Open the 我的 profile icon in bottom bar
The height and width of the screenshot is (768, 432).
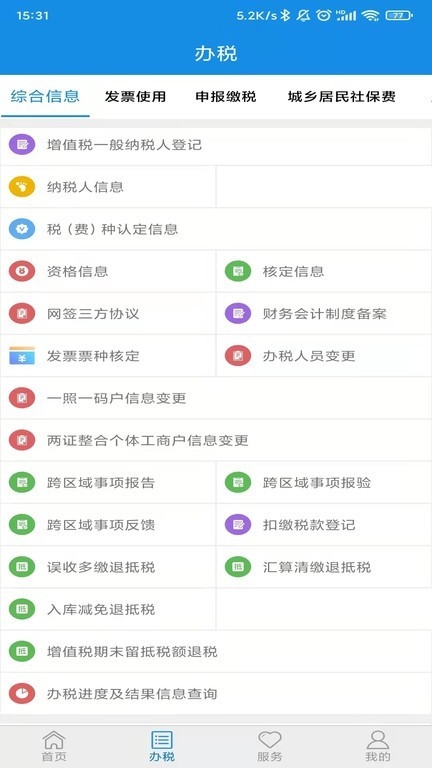point(378,740)
